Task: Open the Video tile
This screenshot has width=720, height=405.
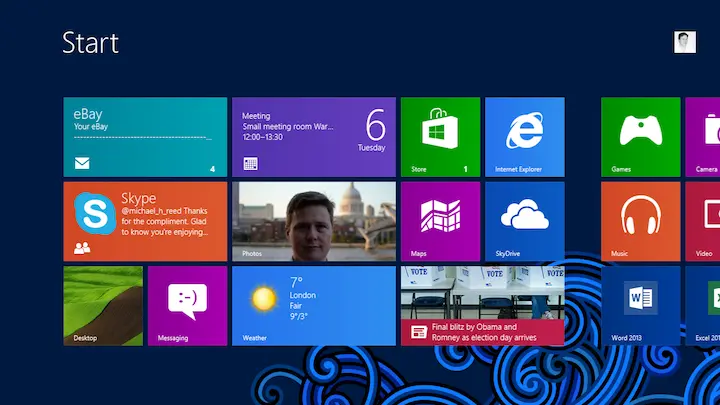Action: (x=706, y=221)
